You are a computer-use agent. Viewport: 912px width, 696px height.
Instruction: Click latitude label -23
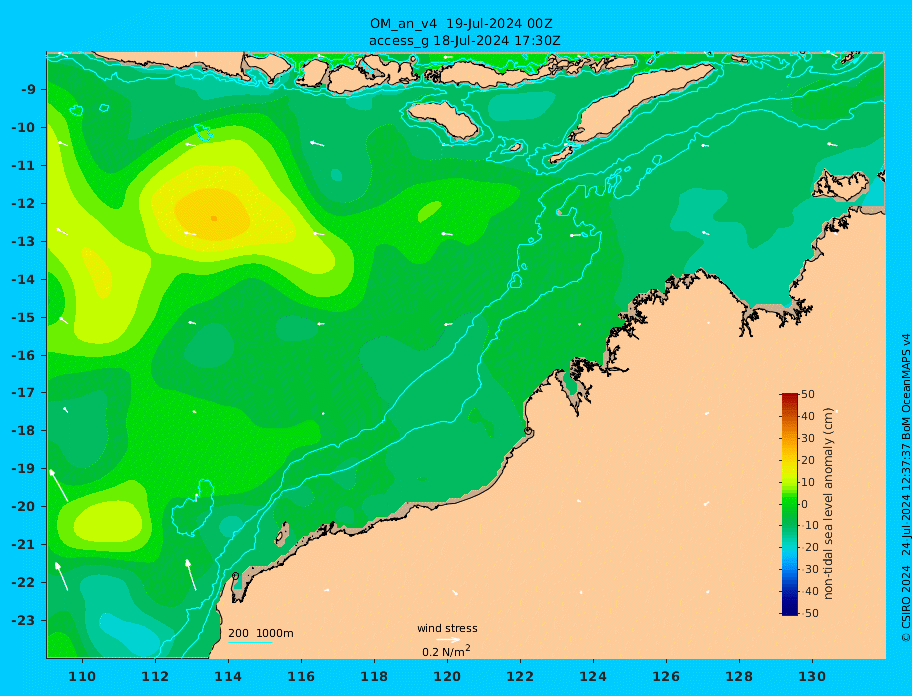tap(24, 620)
